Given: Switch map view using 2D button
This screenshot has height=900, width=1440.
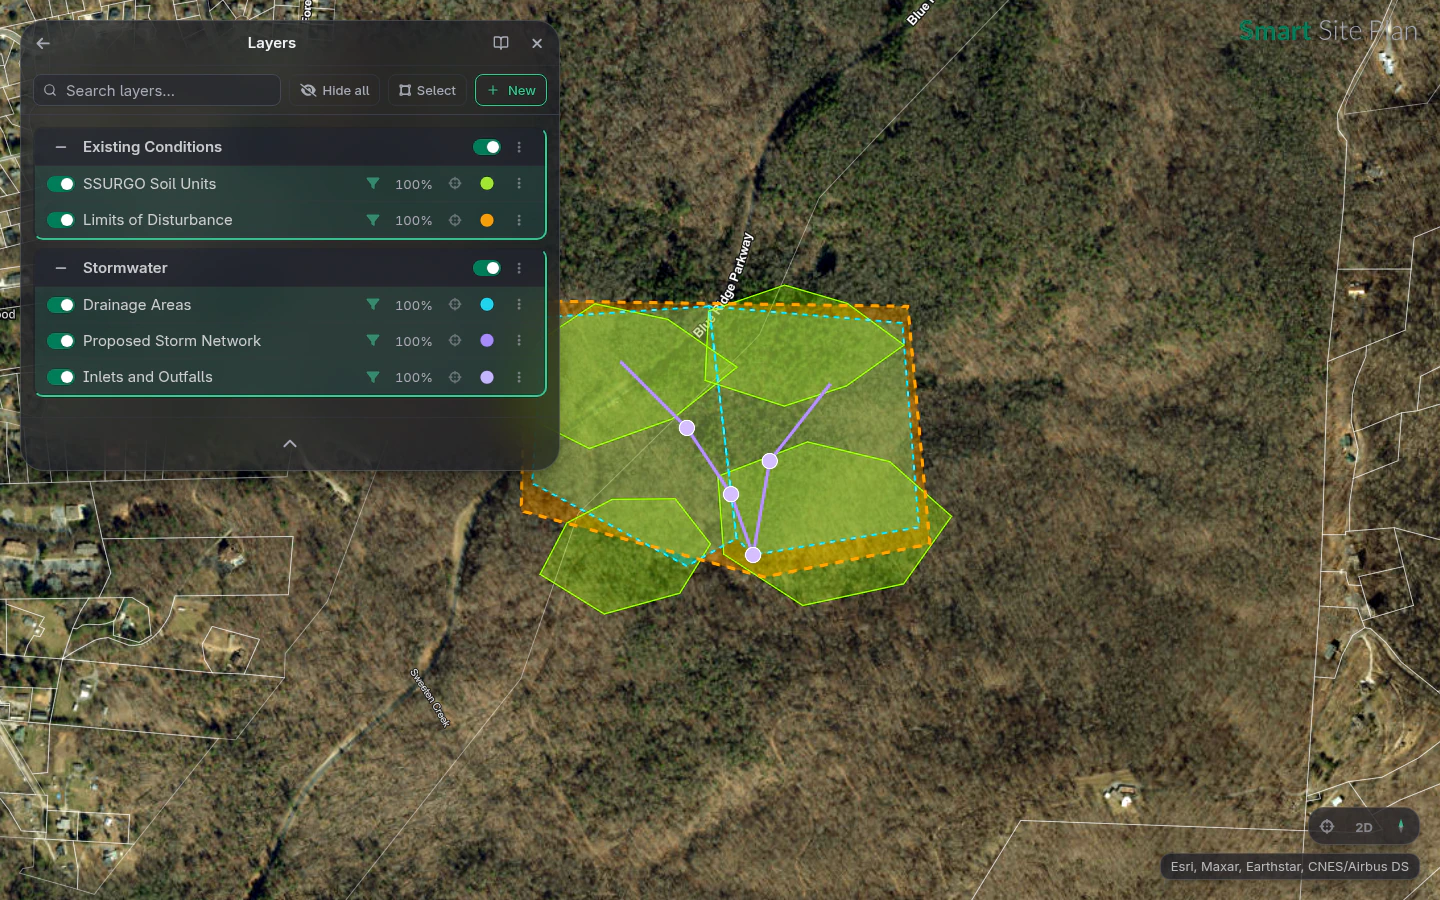Looking at the screenshot, I should pyautogui.click(x=1364, y=827).
